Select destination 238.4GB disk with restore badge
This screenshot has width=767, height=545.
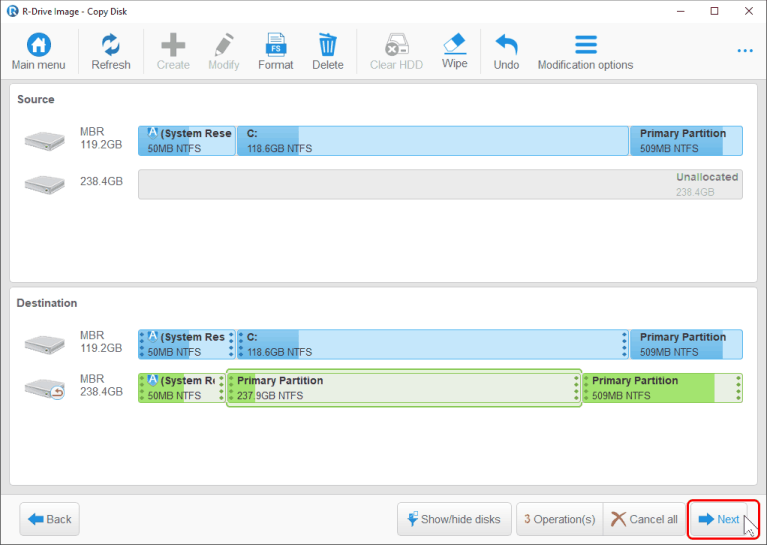[45, 388]
